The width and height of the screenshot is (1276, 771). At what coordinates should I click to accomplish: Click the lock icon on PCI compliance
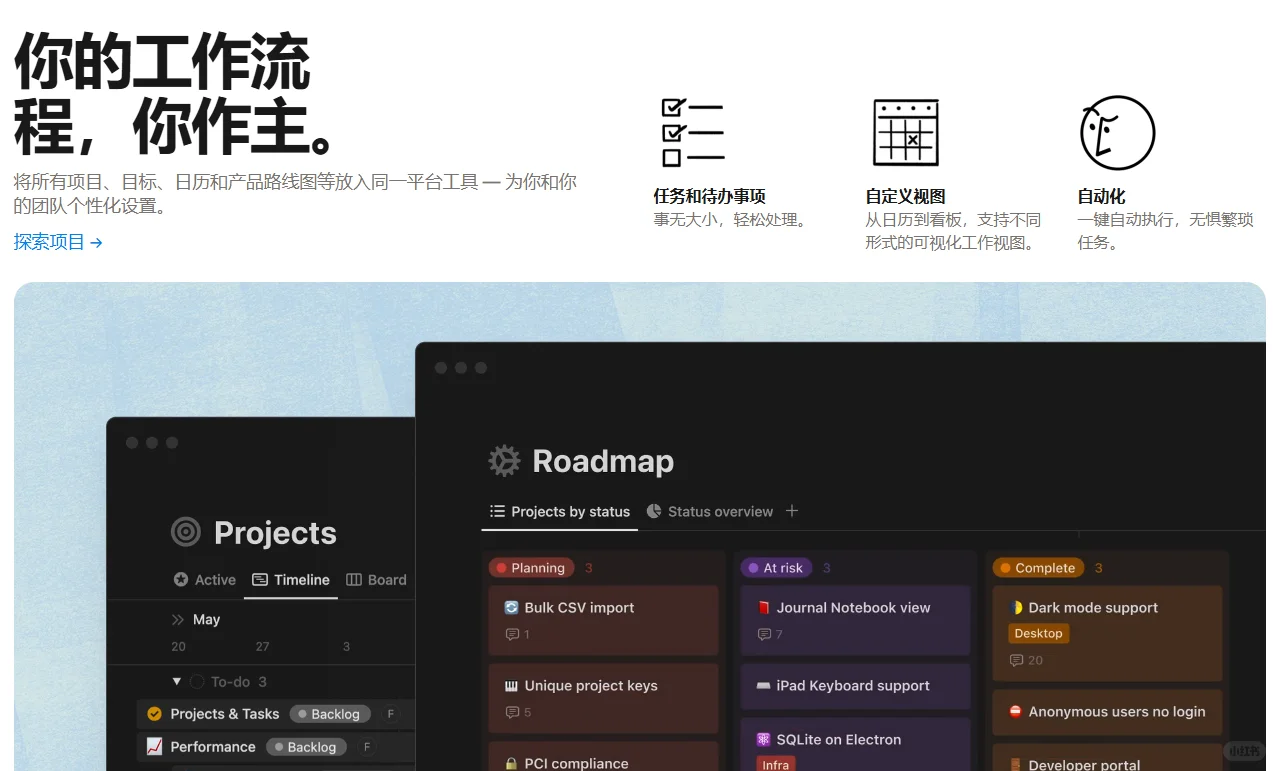click(509, 762)
